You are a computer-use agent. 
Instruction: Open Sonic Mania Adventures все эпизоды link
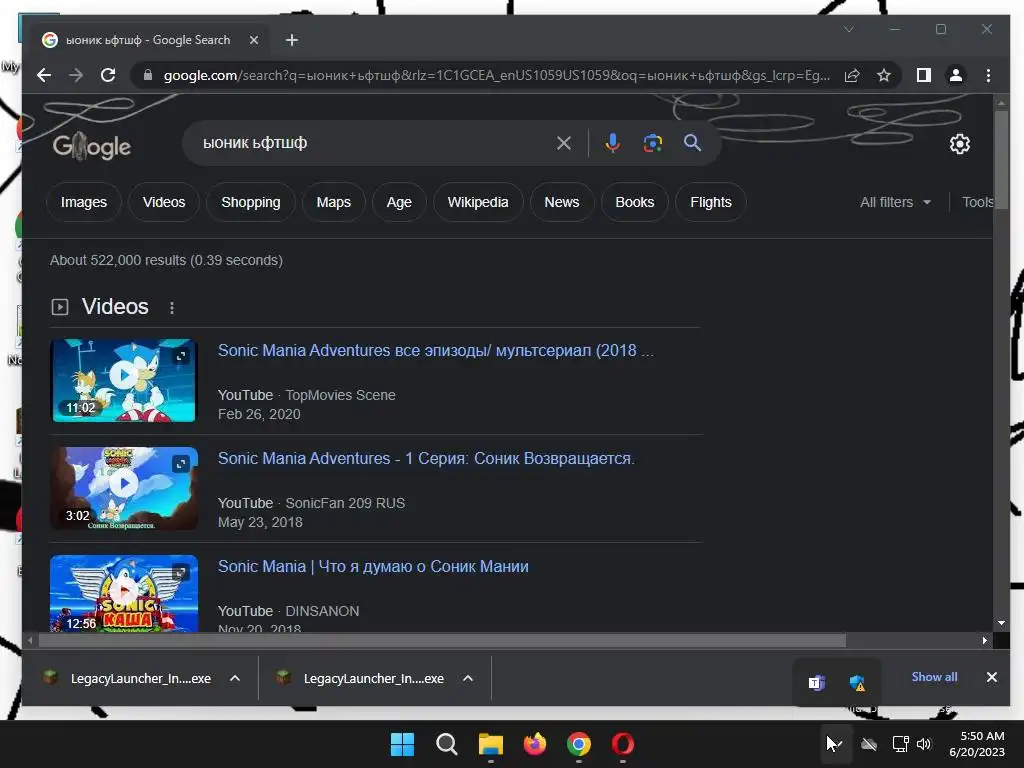436,351
